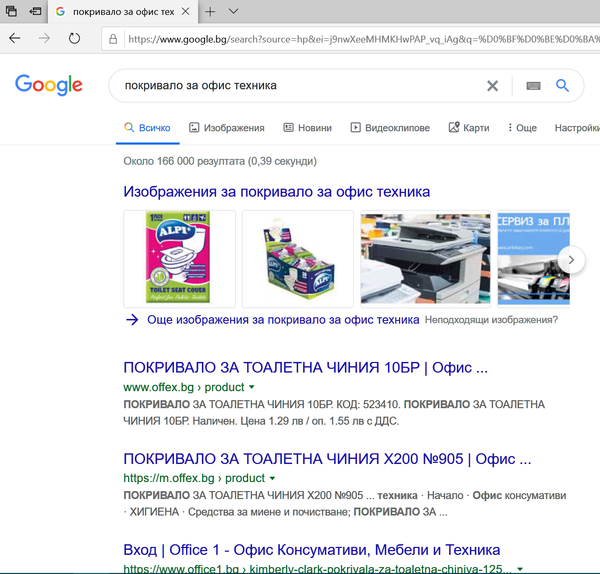Click the set tabs aside icon

[x=35, y=11]
